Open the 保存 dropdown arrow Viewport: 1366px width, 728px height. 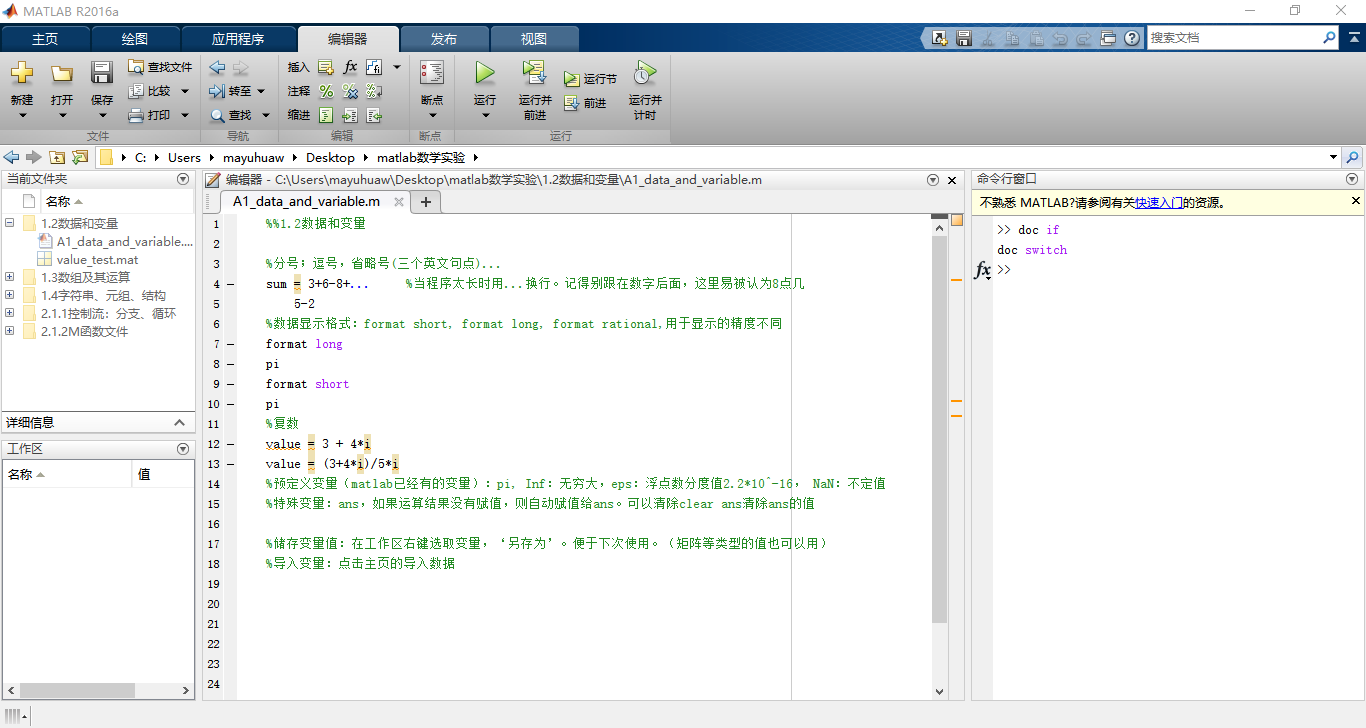click(102, 115)
